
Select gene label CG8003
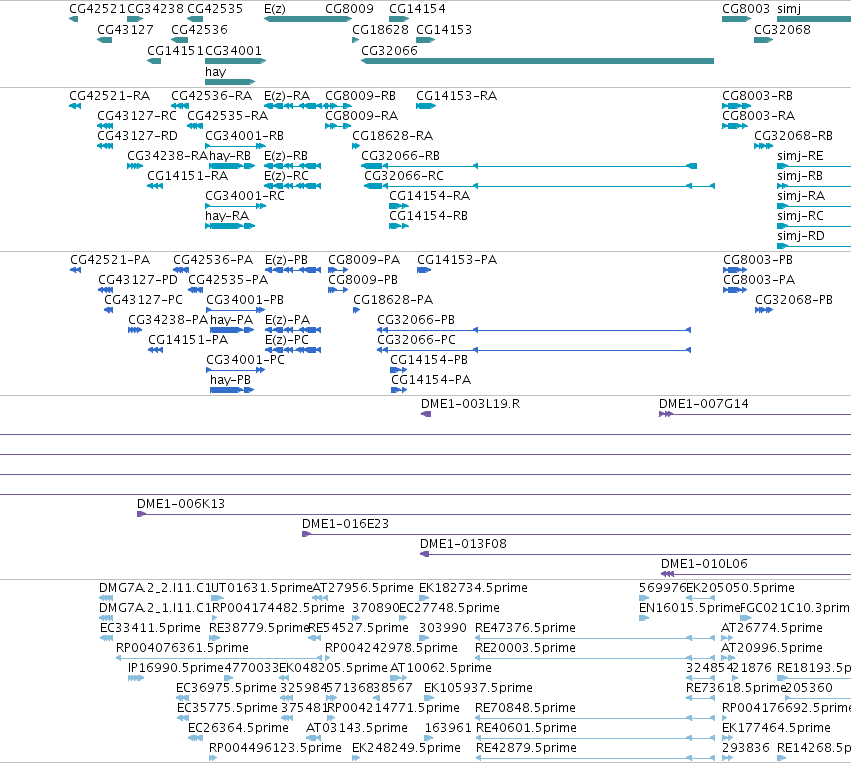pos(746,9)
